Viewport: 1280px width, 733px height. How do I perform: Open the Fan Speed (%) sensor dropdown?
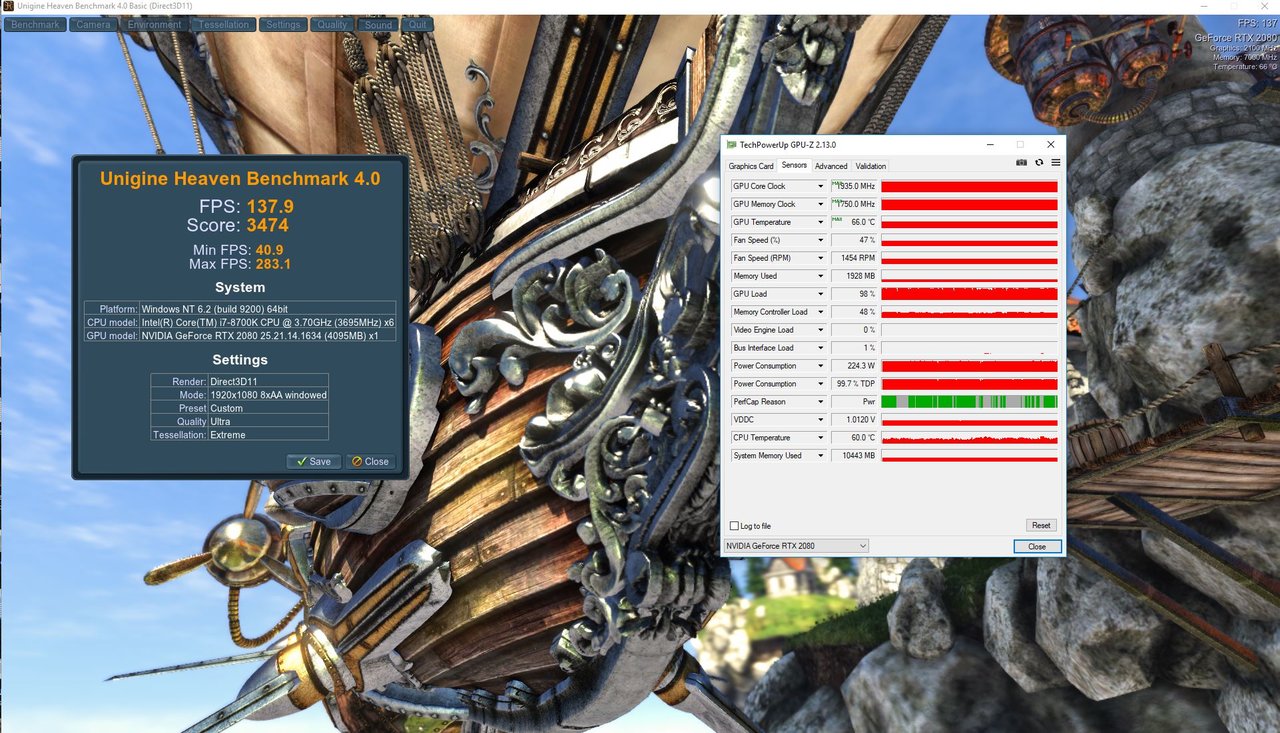821,240
